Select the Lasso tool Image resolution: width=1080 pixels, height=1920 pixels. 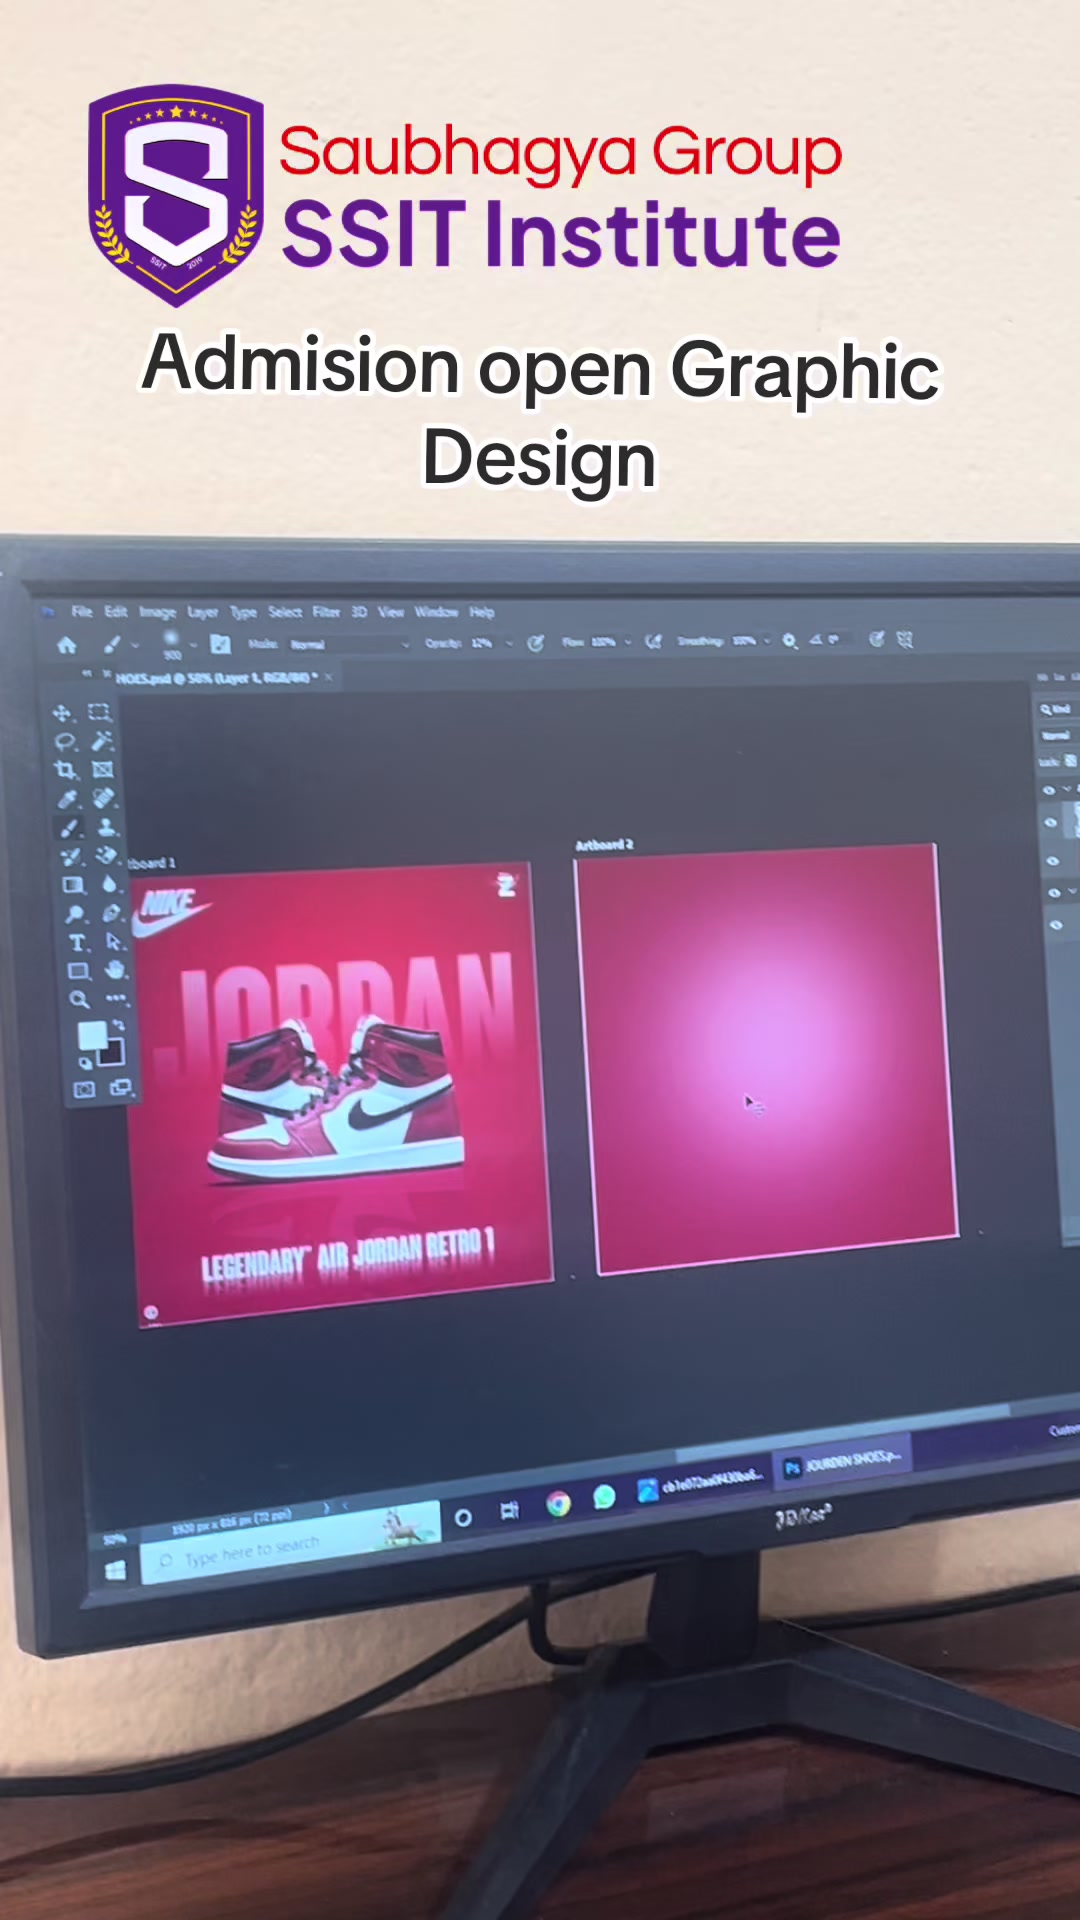coord(65,742)
